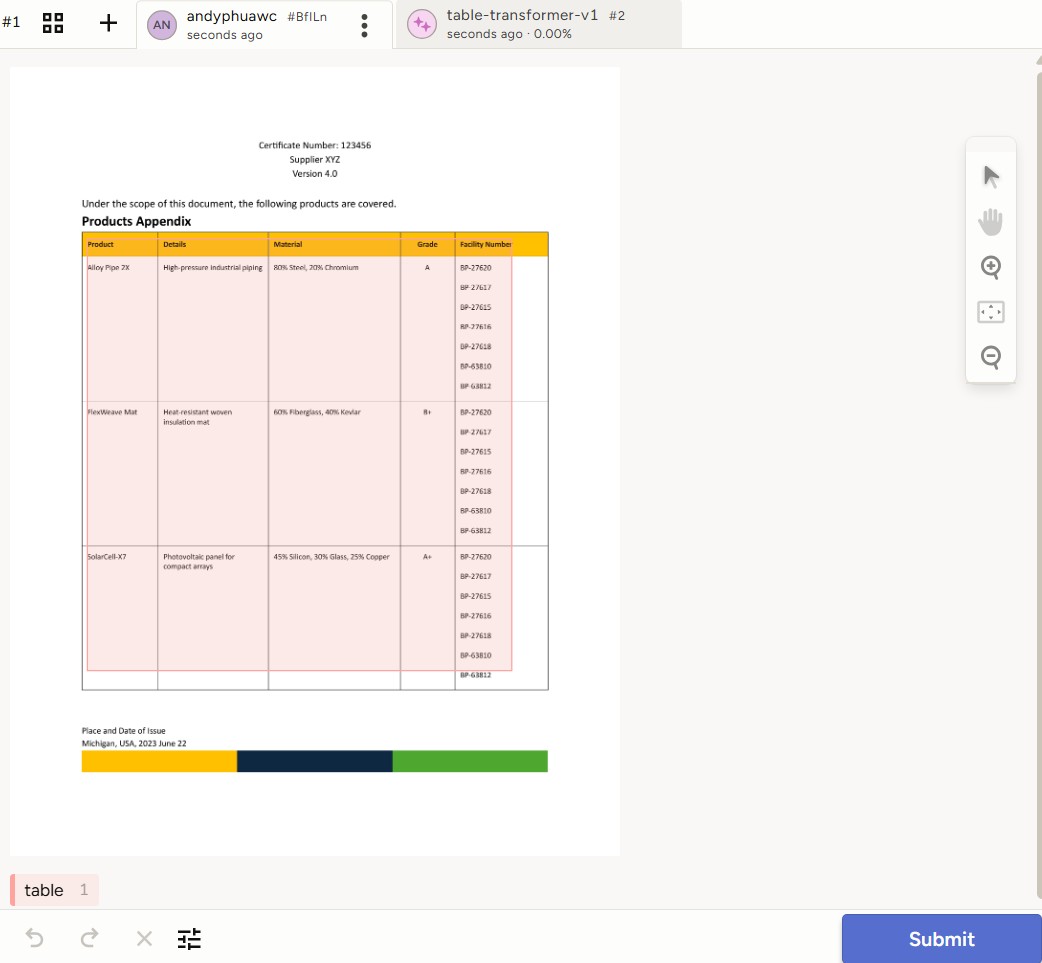Reset the annotation with the X icon
This screenshot has width=1042, height=963.
[144, 938]
